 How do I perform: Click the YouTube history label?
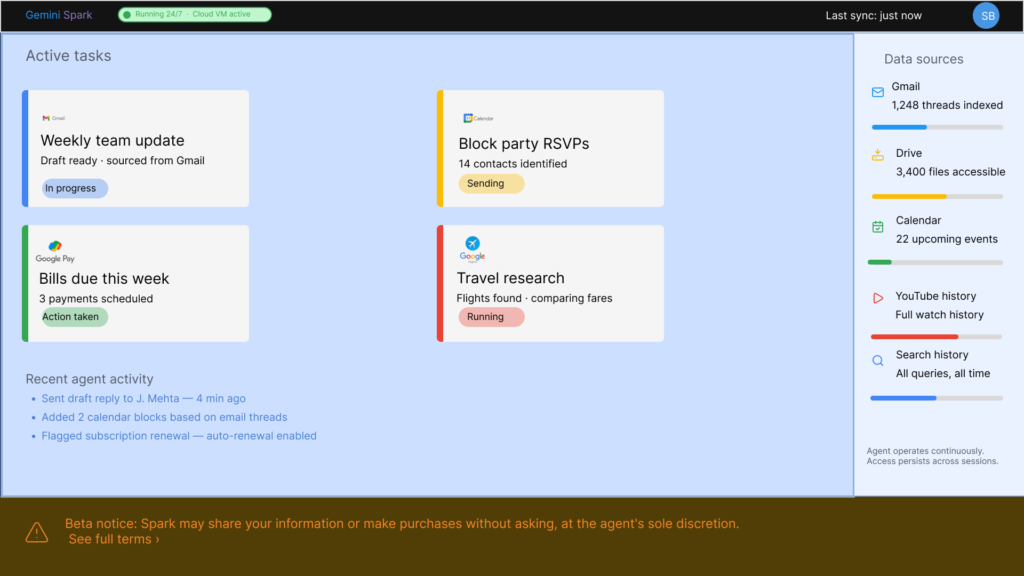[935, 296]
